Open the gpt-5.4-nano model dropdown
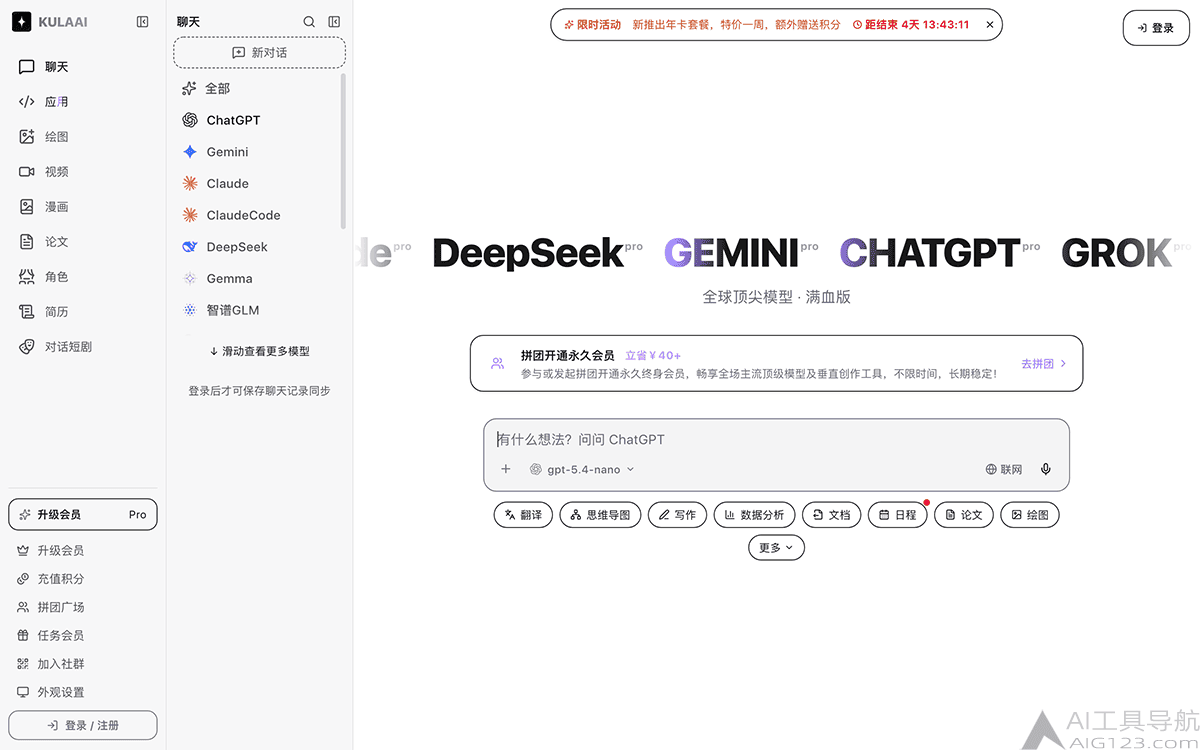The width and height of the screenshot is (1200, 750). [582, 469]
